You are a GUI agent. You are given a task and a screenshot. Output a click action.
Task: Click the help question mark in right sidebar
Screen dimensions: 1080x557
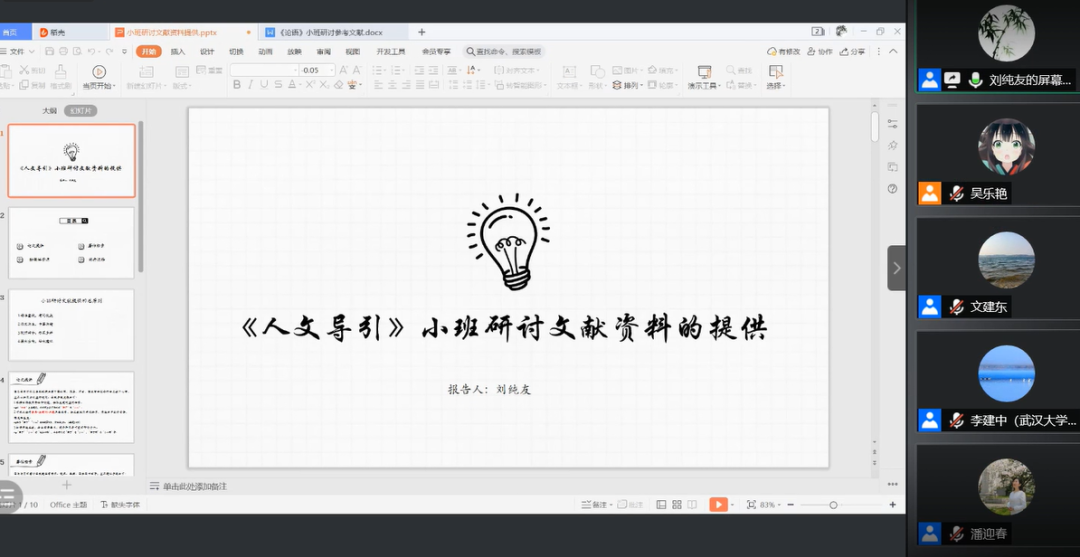point(893,189)
